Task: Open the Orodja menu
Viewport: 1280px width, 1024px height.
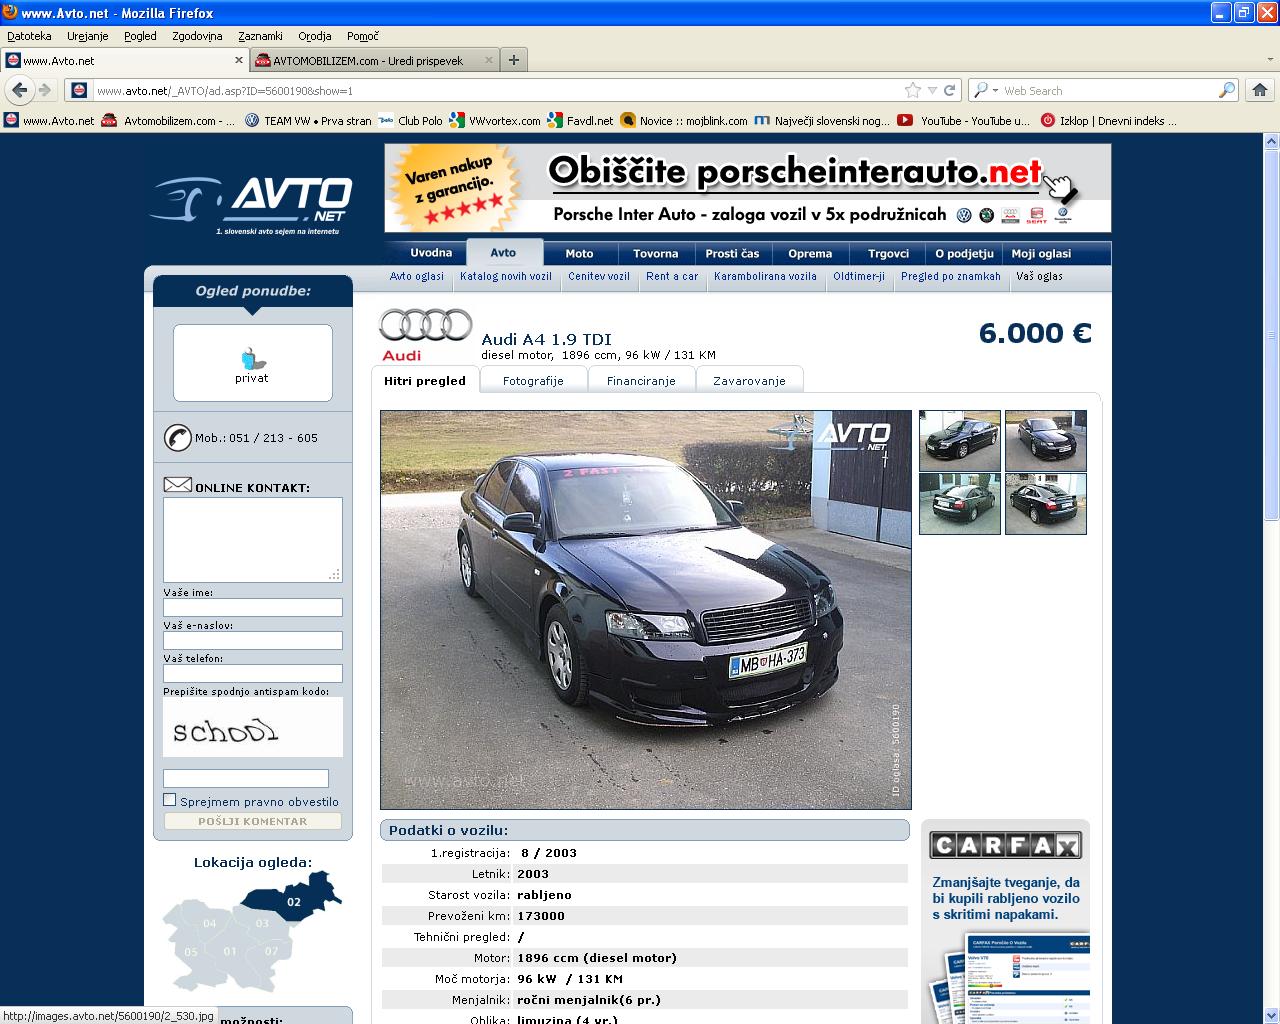Action: (314, 36)
